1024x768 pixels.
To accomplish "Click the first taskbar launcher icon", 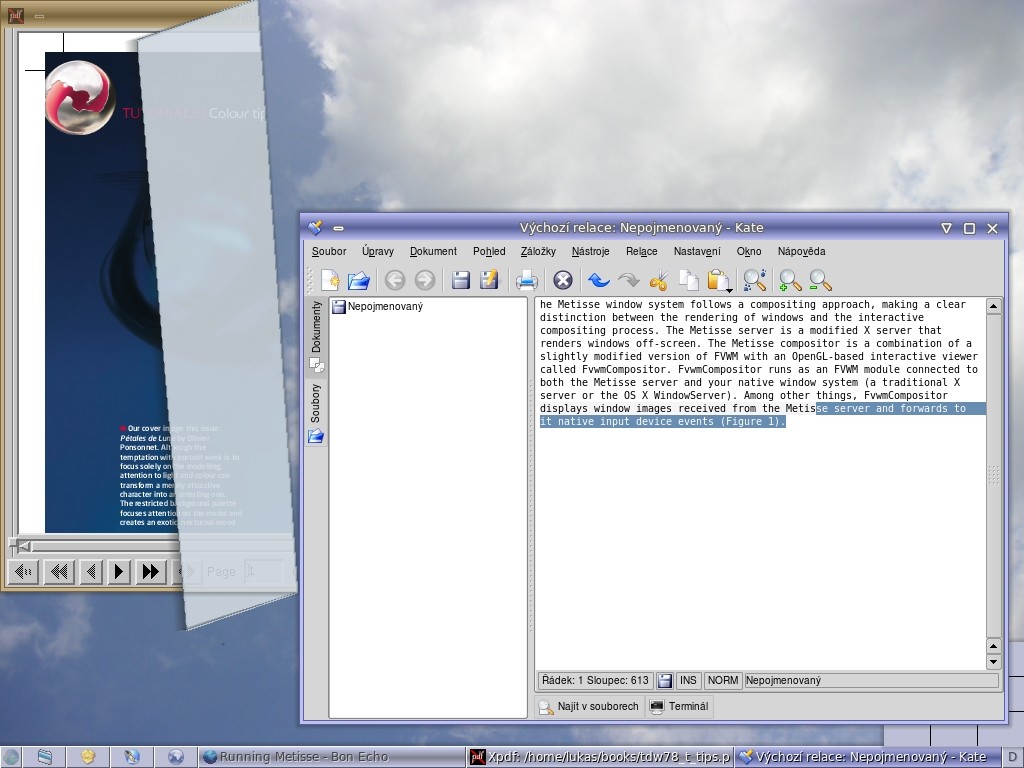I will 11,757.
